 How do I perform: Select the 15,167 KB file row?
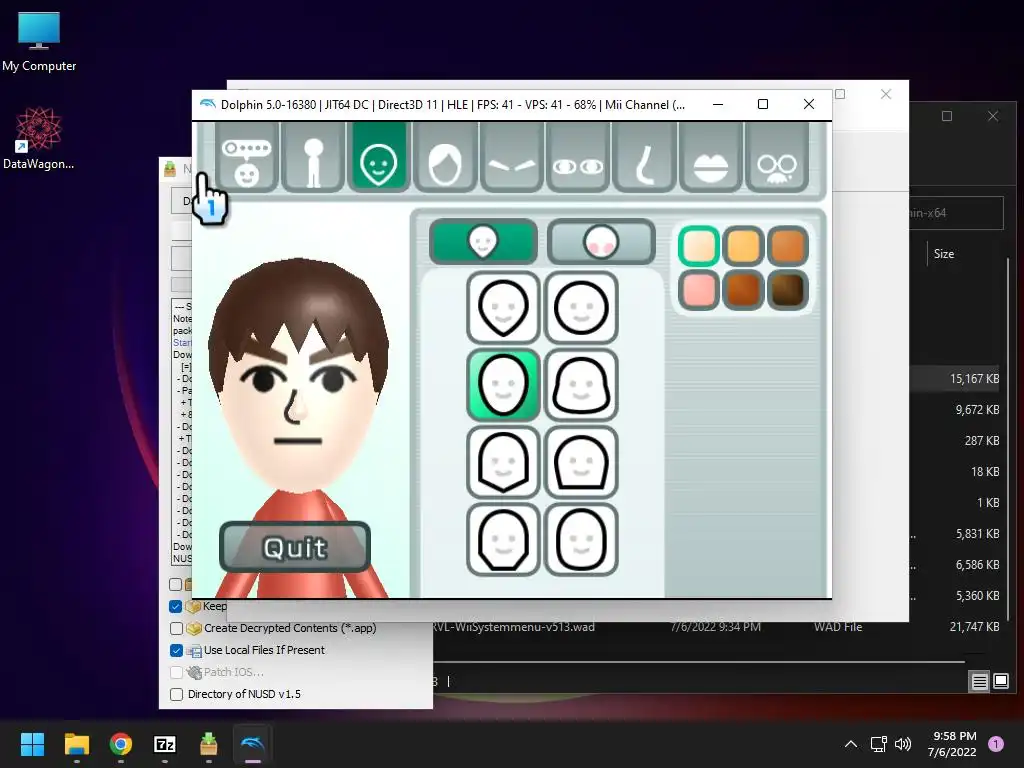coord(954,379)
